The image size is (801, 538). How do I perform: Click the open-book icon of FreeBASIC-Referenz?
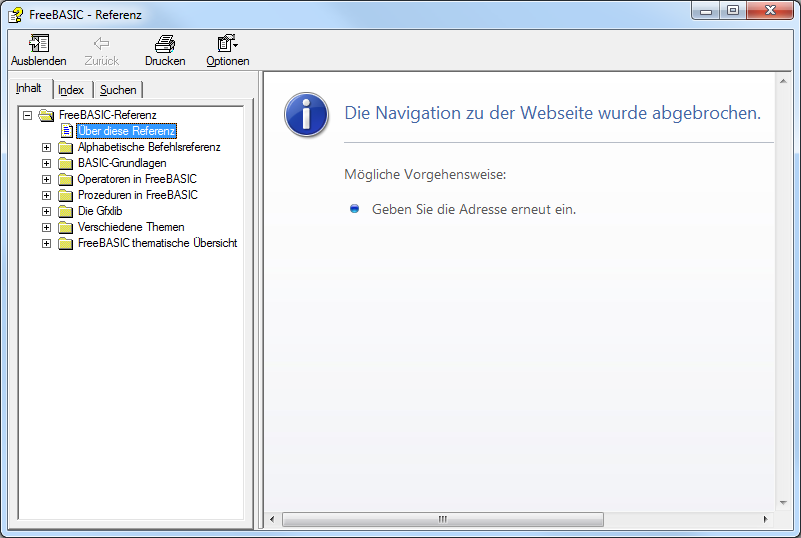coord(46,115)
